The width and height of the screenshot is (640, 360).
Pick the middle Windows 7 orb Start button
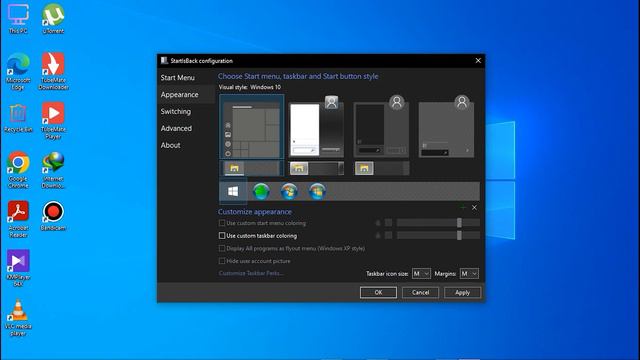[x=289, y=191]
